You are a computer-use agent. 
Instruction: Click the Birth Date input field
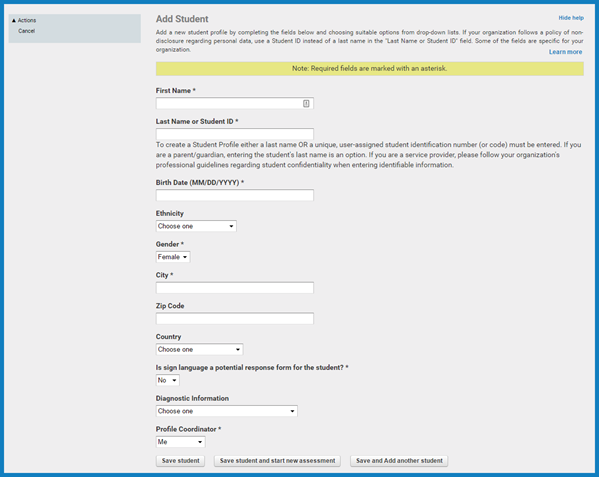pos(235,196)
